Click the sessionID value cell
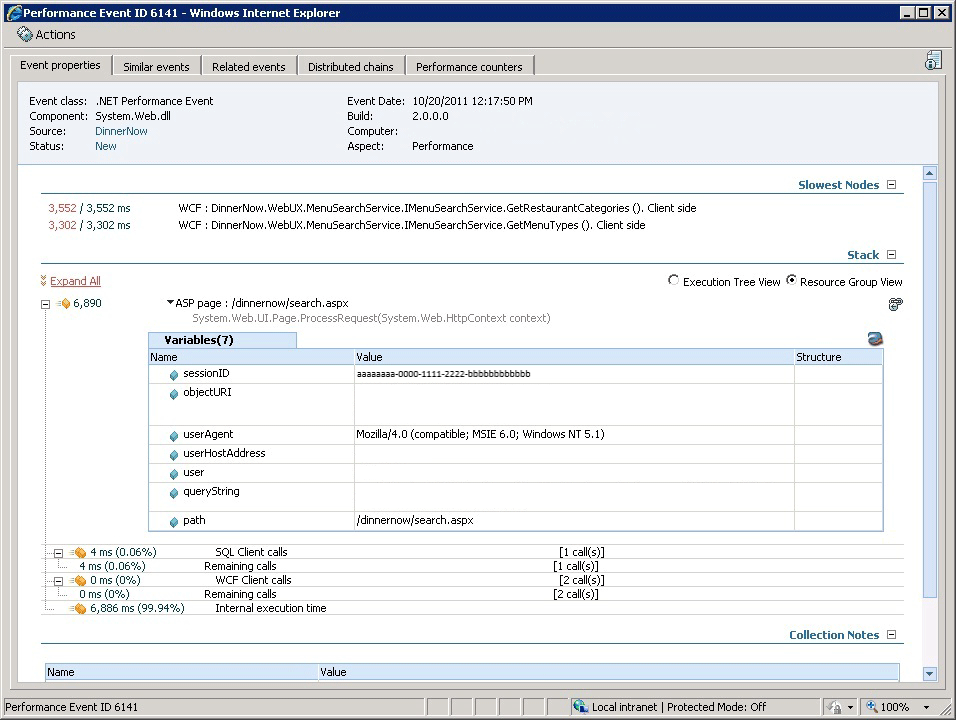Screen dimensions: 956x720 574,374
